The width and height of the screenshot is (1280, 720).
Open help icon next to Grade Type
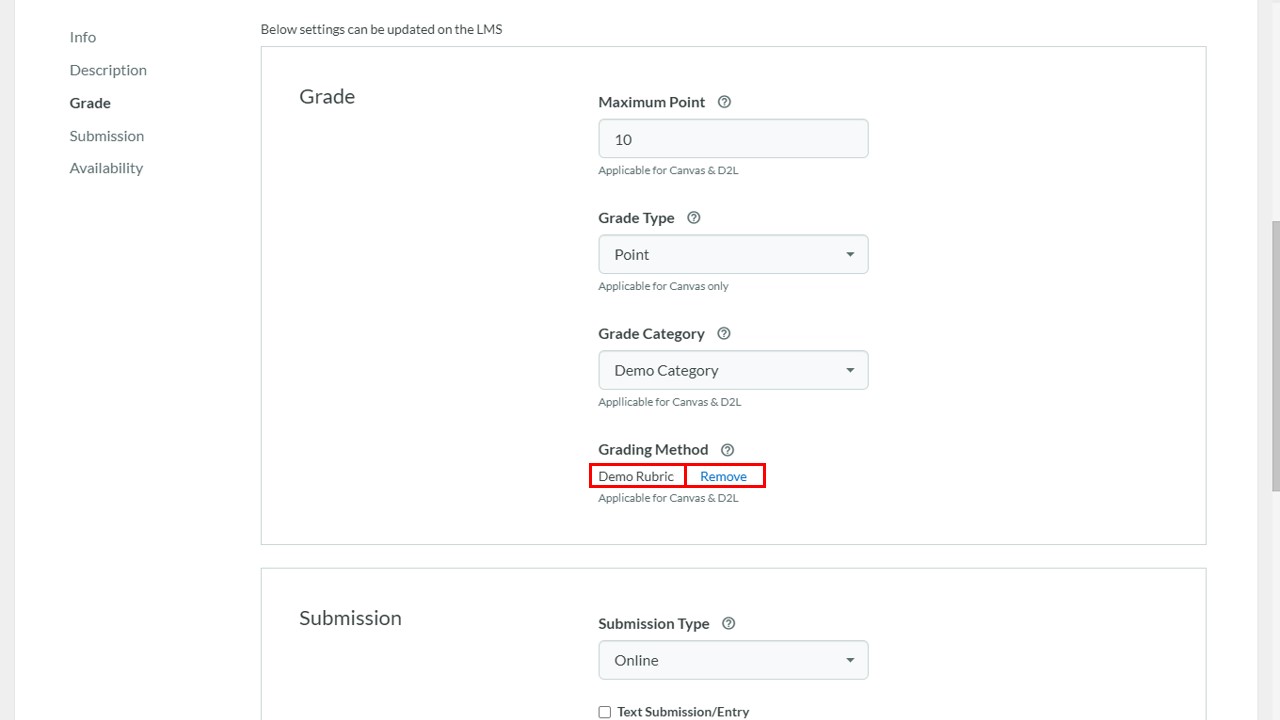click(694, 218)
